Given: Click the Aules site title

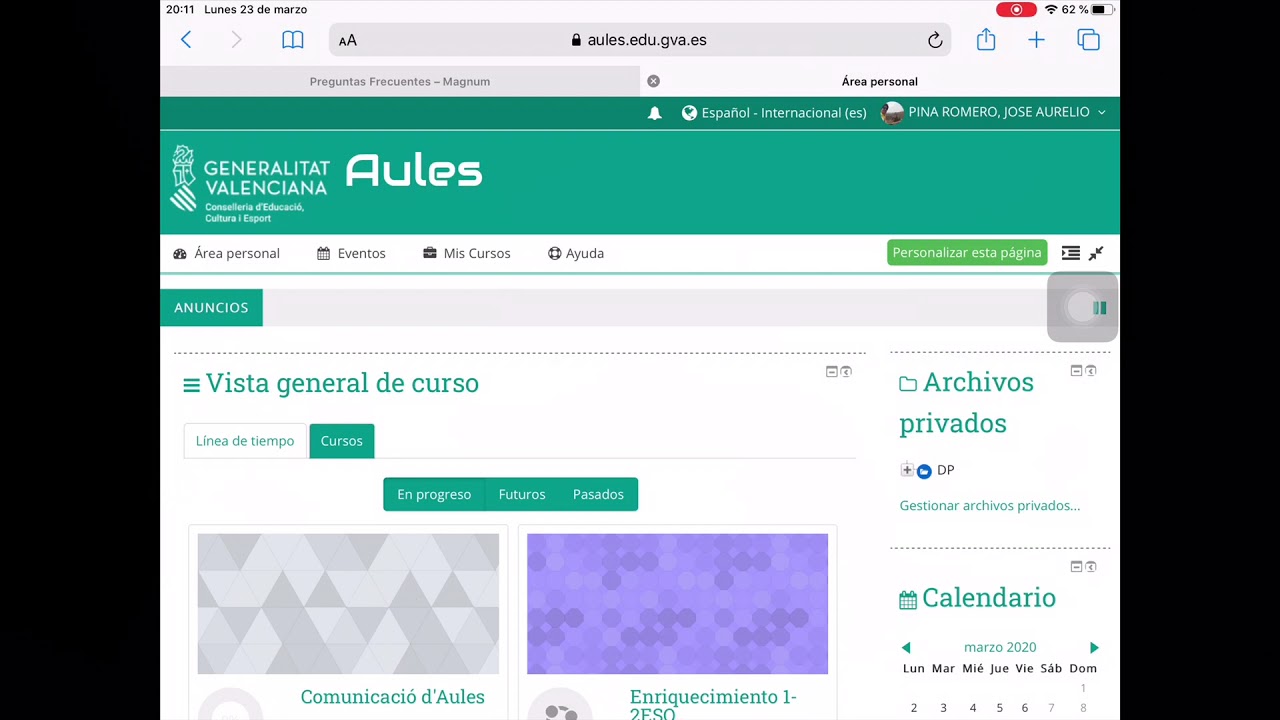Looking at the screenshot, I should click(x=414, y=170).
